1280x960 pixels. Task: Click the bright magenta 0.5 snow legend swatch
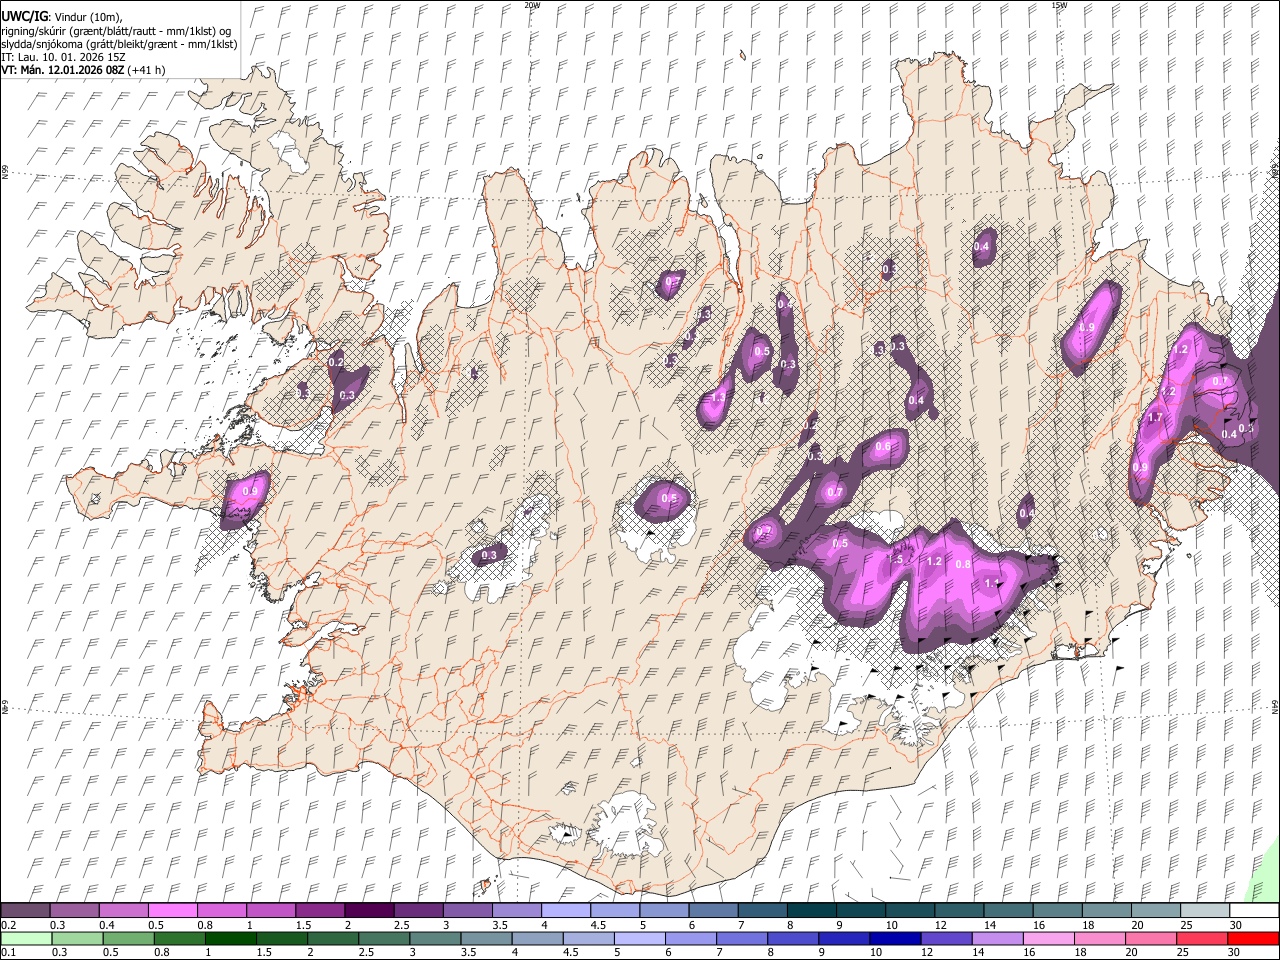pos(172,910)
